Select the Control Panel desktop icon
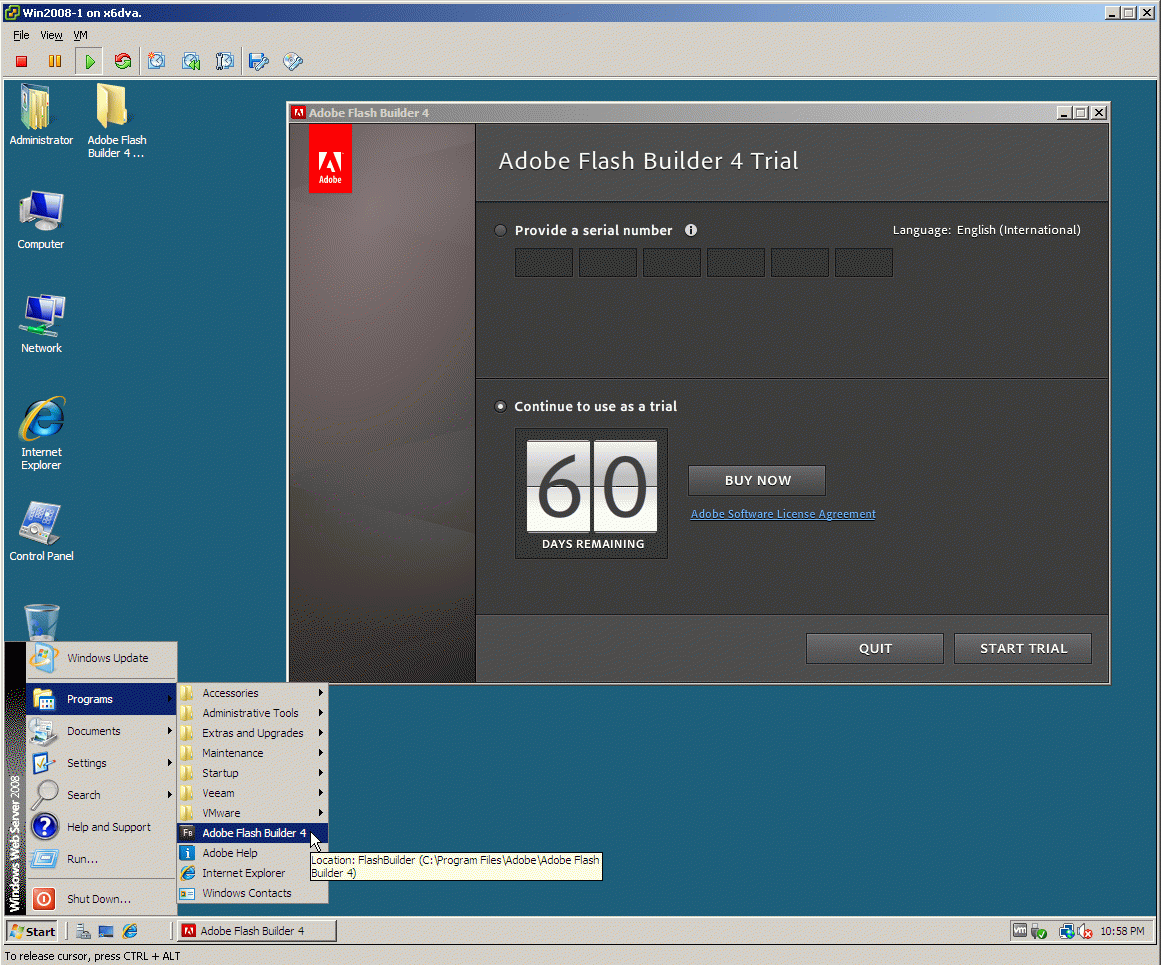 [41, 532]
